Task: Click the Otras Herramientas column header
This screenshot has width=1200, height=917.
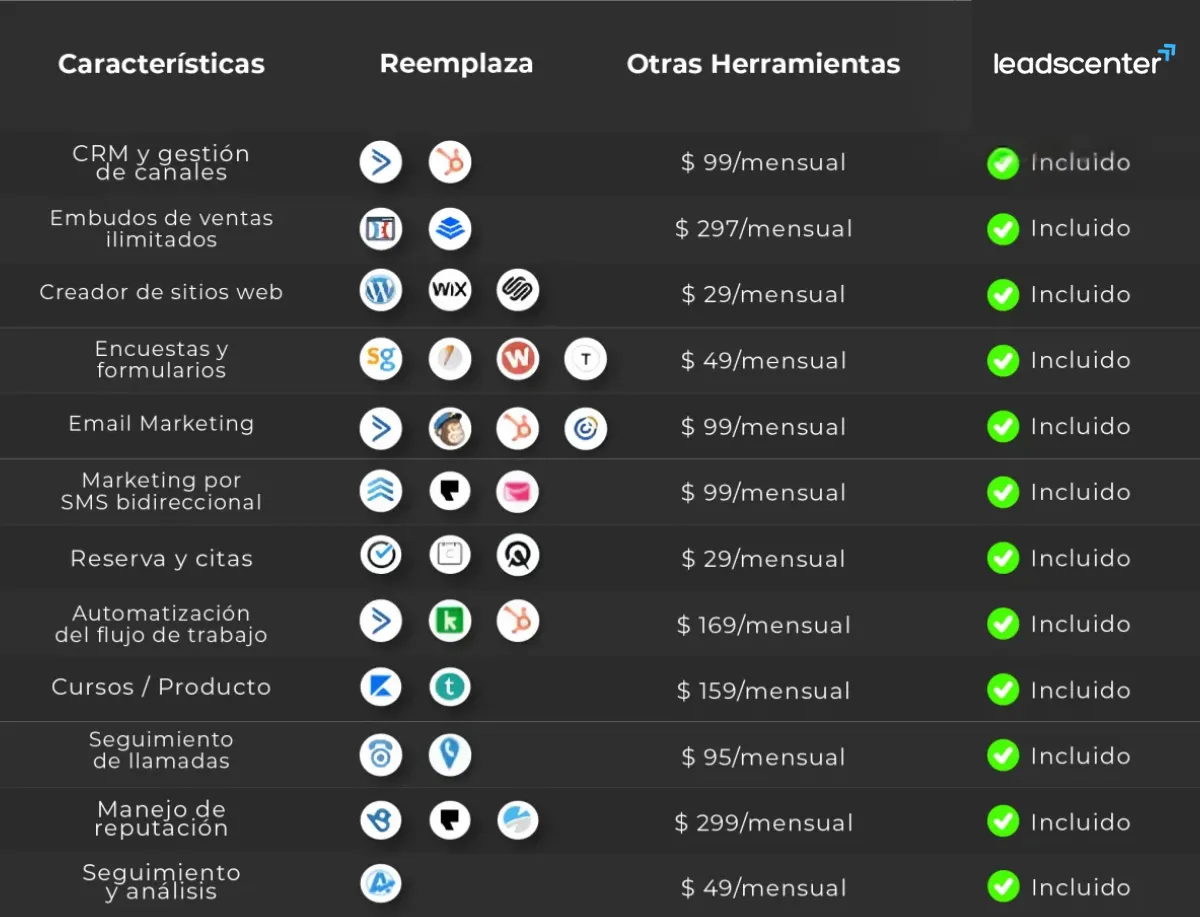Action: point(763,64)
